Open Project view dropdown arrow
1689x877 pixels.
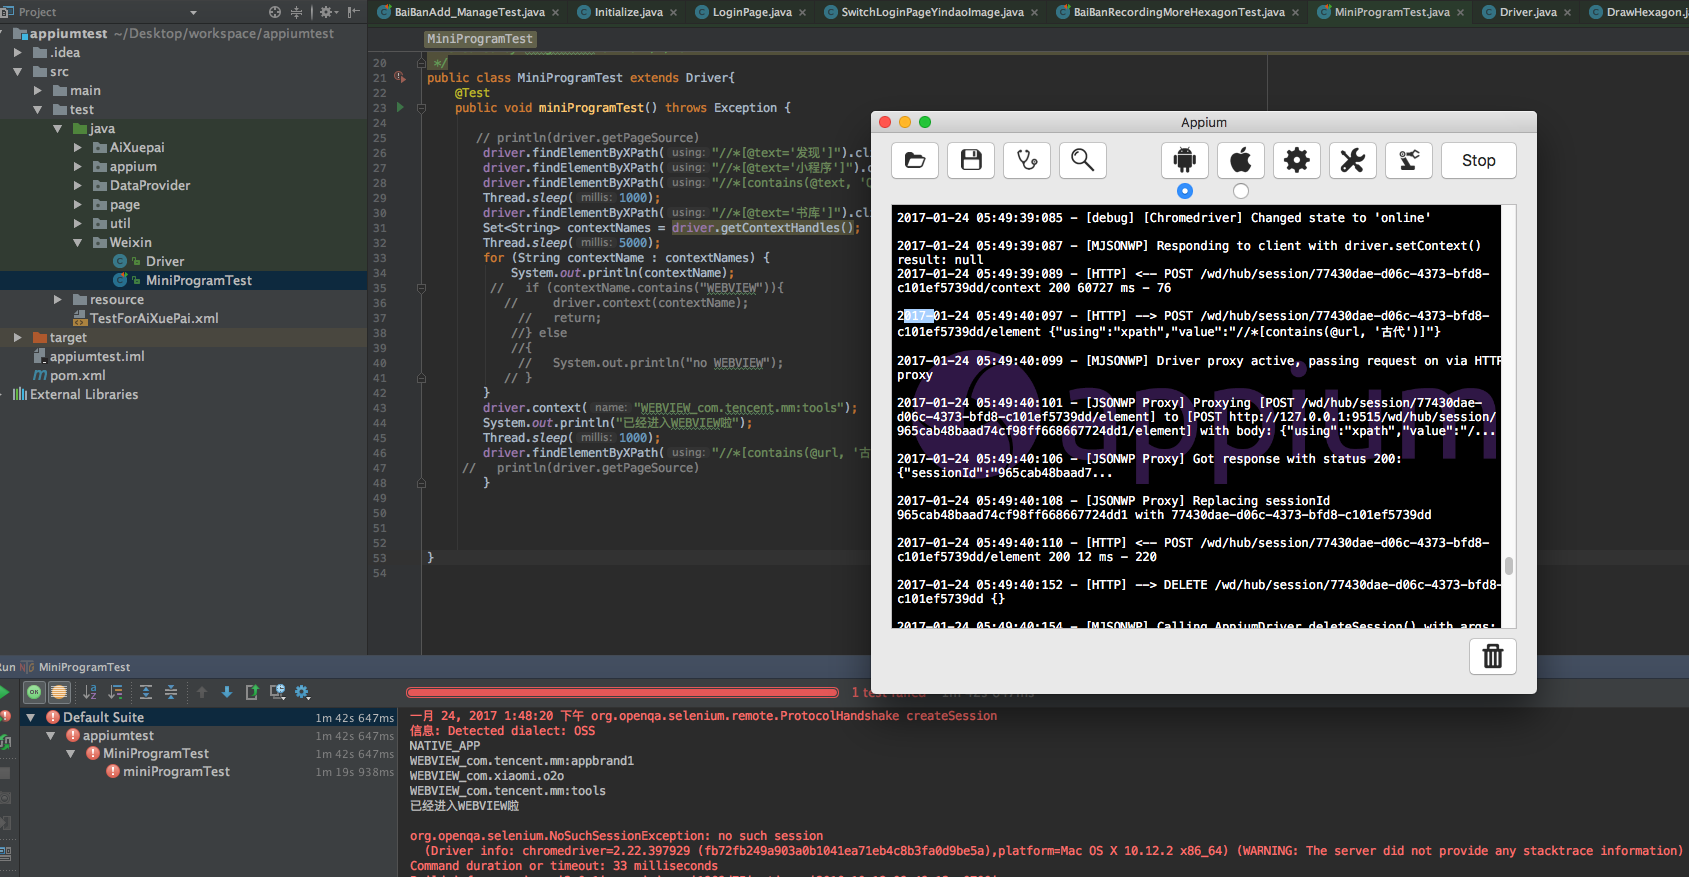(x=193, y=12)
